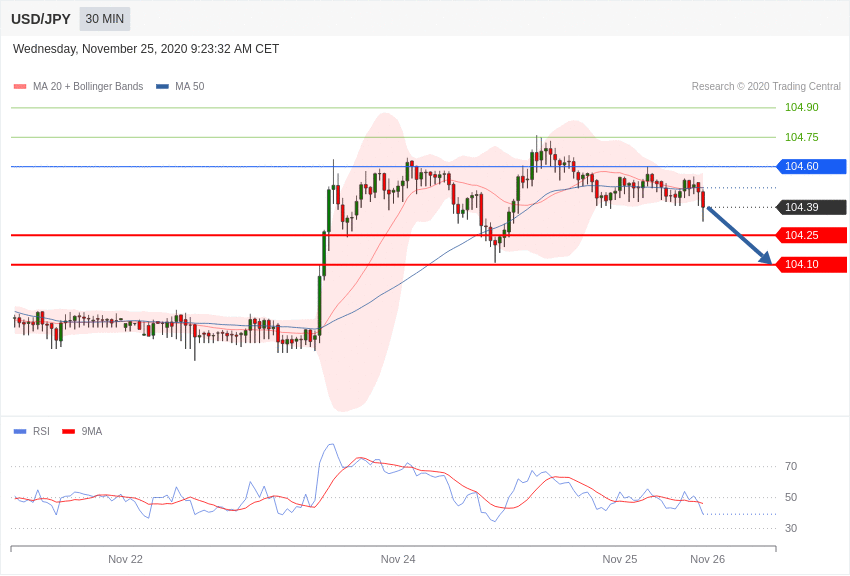Viewport: 850px width, 576px height.
Task: Click the RSI 70 level label
Action: pos(791,466)
